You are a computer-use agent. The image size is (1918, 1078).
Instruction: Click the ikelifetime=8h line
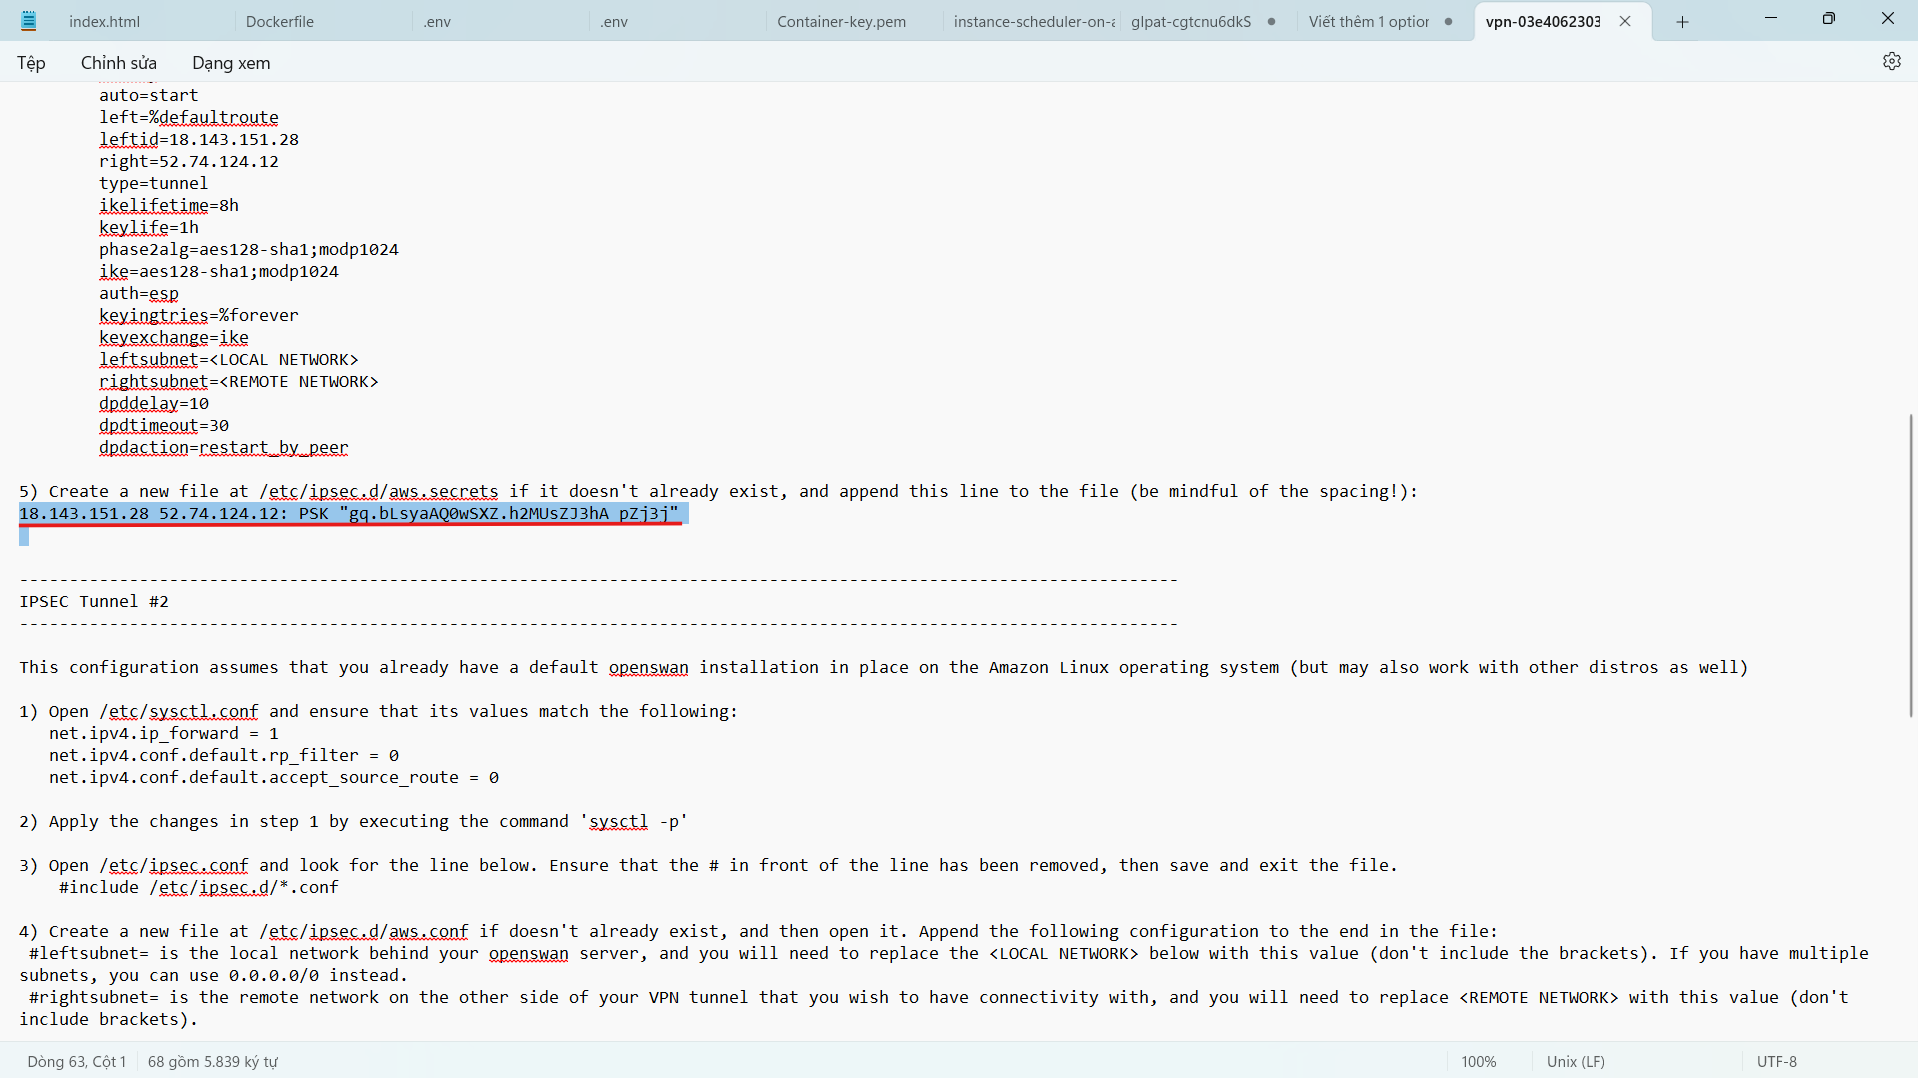click(x=169, y=205)
